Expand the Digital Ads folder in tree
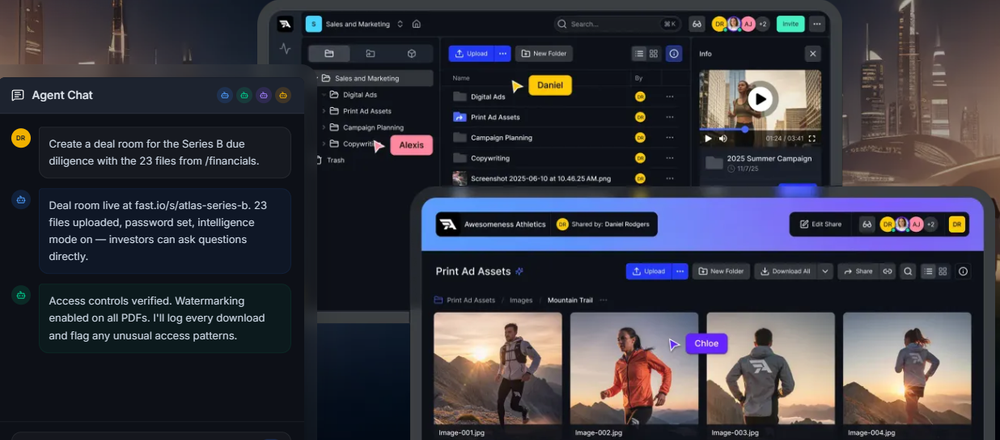 (x=324, y=94)
